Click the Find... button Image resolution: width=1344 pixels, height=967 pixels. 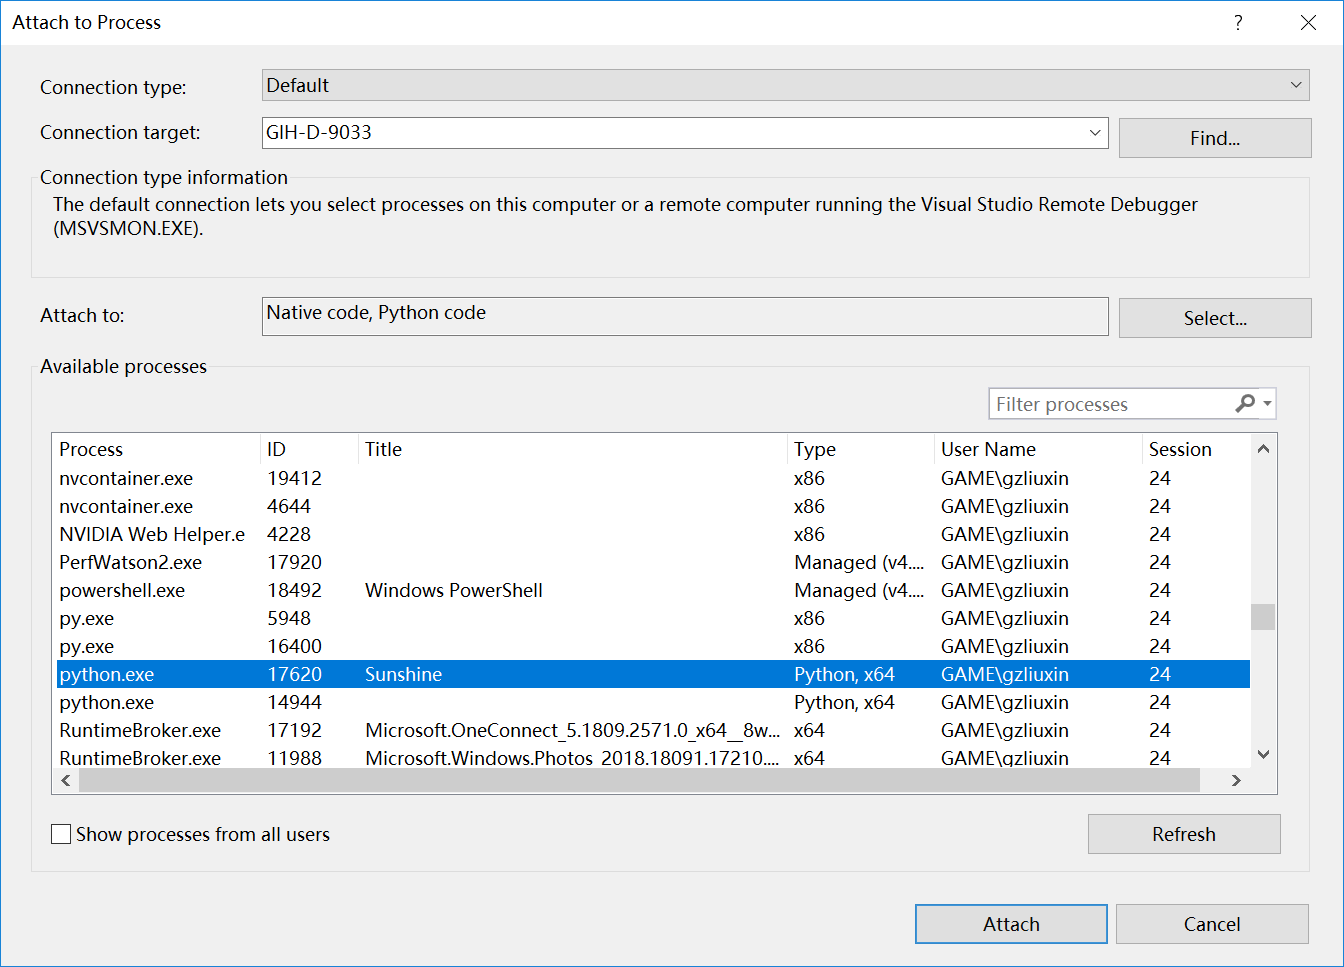coord(1215,138)
